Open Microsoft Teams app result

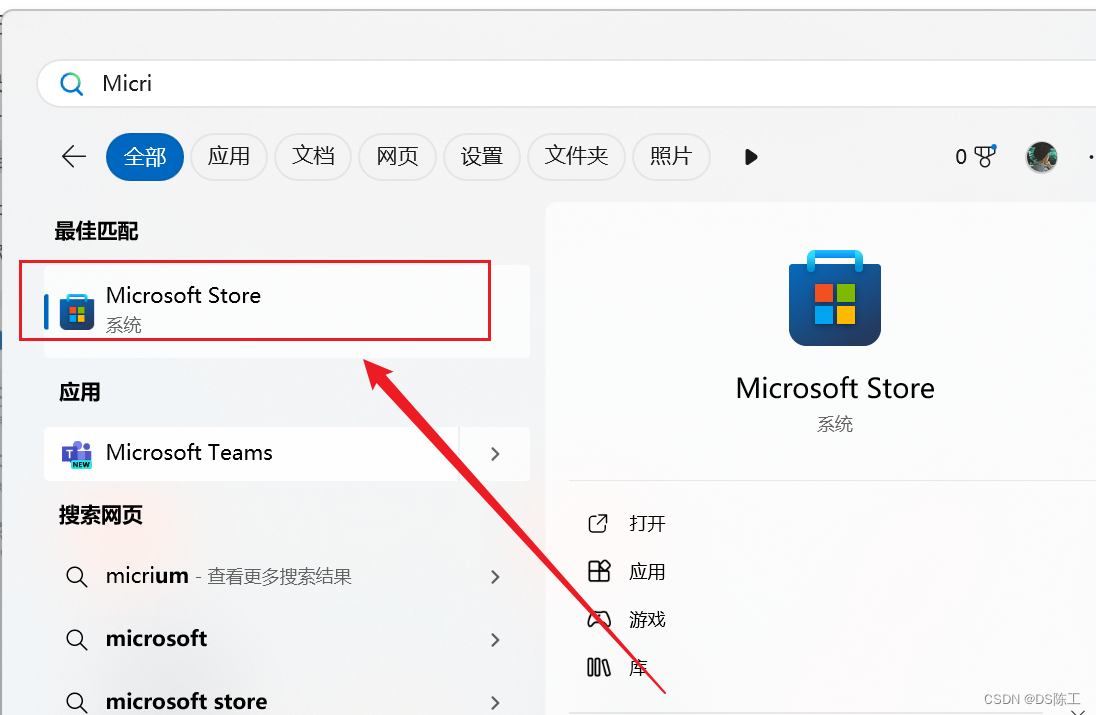point(251,454)
